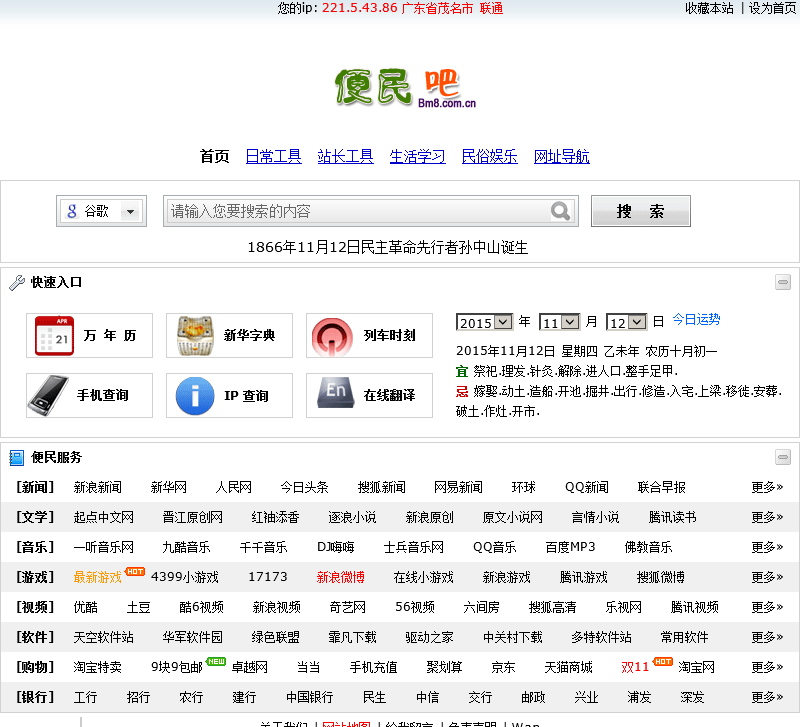Collapse the 快速入口 panel
Viewport: 800px width, 727px height.
[783, 282]
